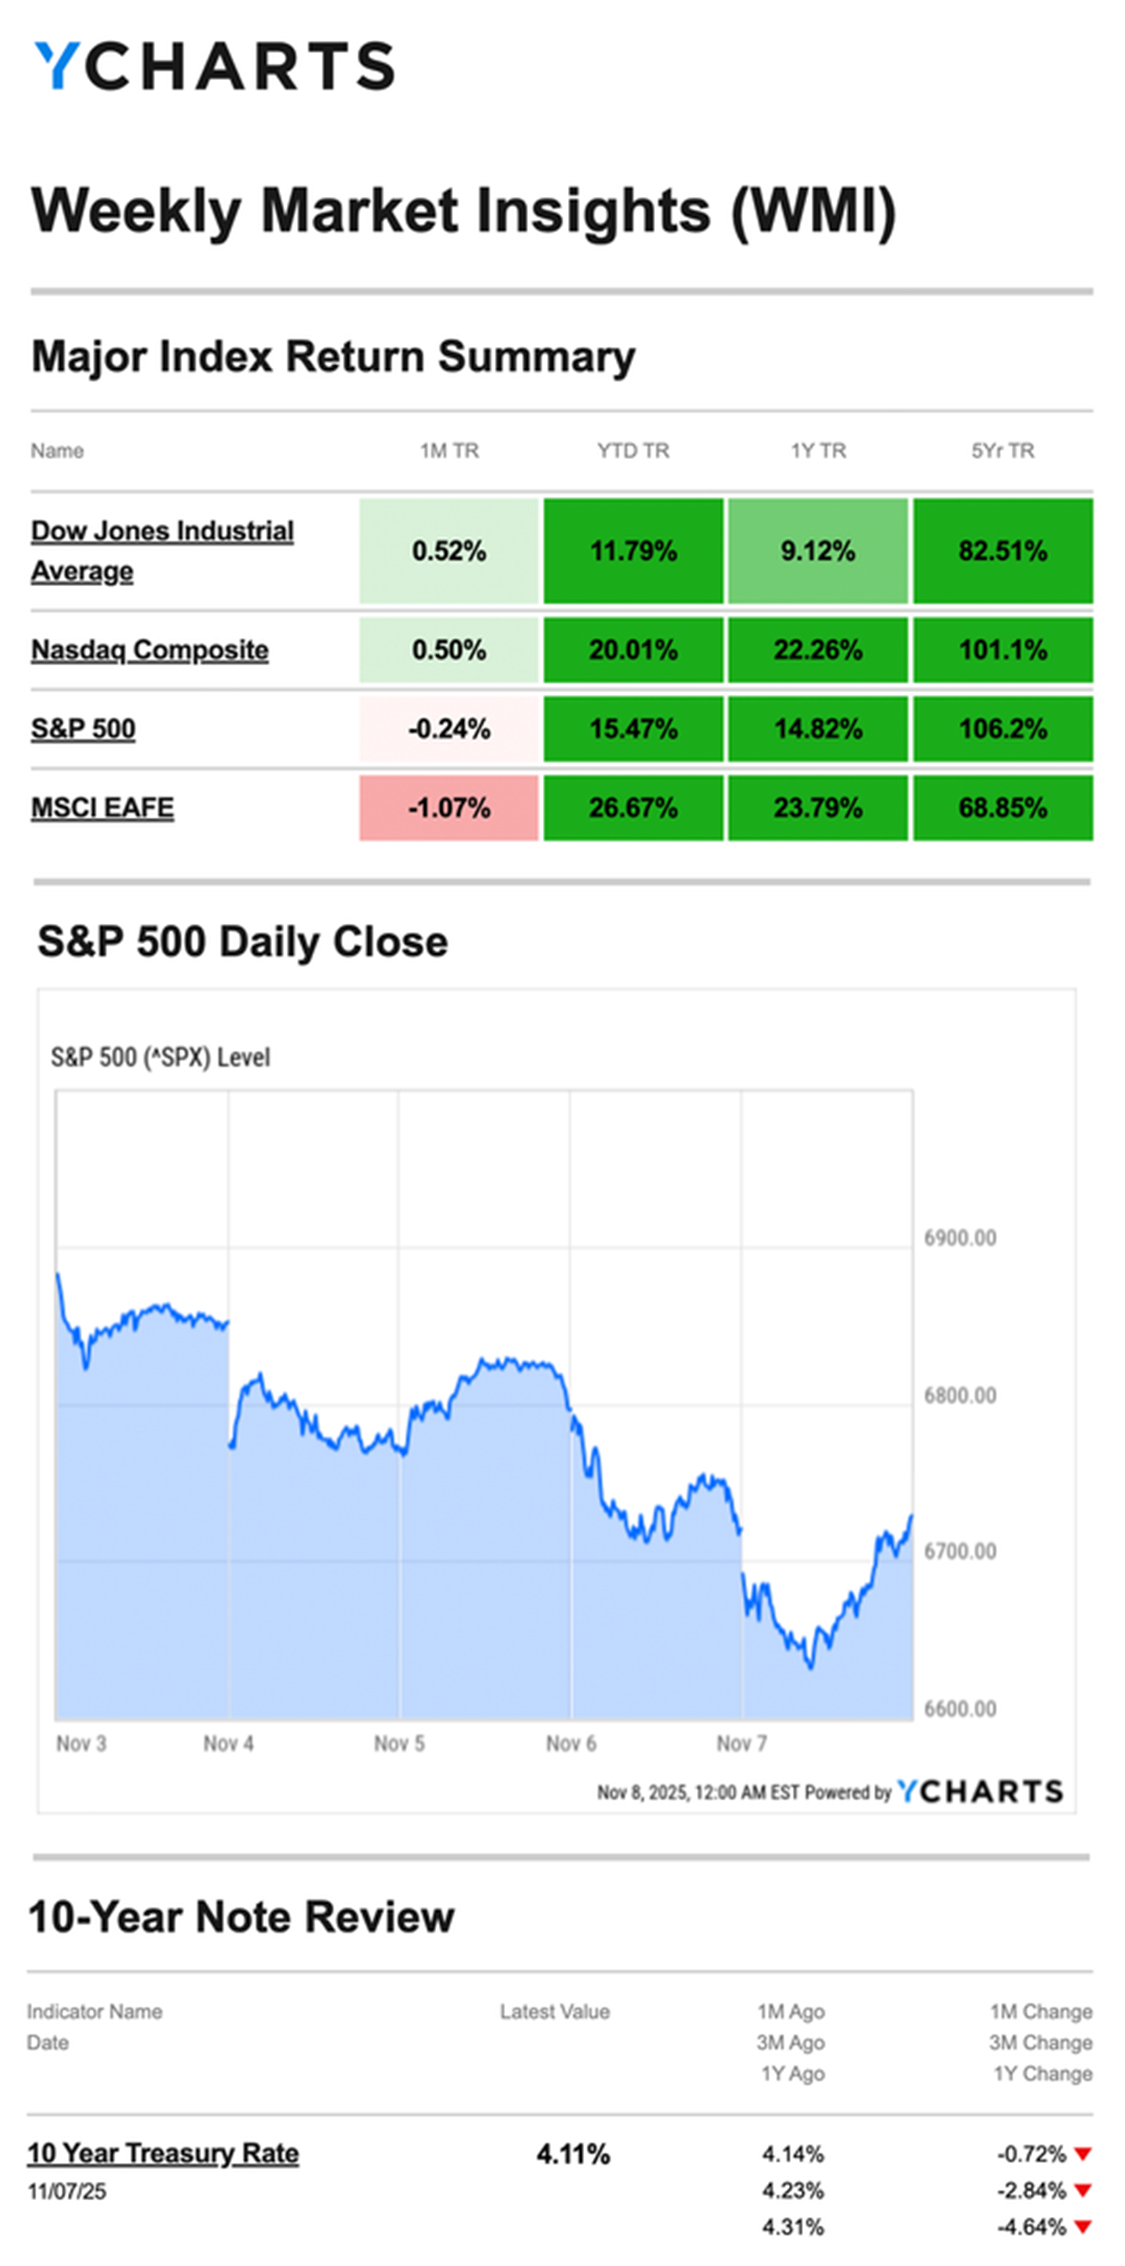1125x2266 pixels.
Task: Click the Nov 7 chart axis label
Action: (x=741, y=1744)
